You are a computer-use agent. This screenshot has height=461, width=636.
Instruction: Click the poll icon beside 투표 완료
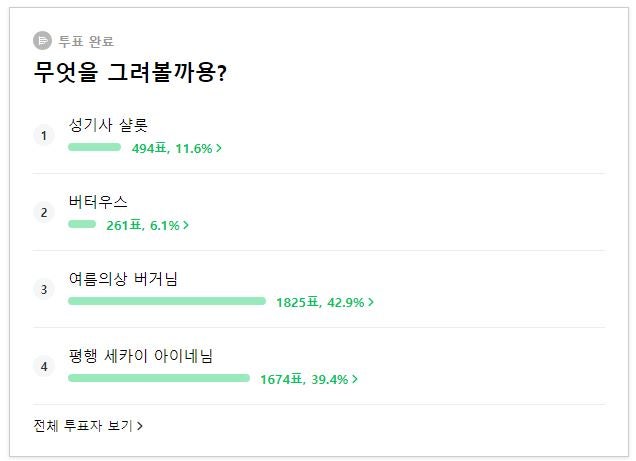(42, 41)
